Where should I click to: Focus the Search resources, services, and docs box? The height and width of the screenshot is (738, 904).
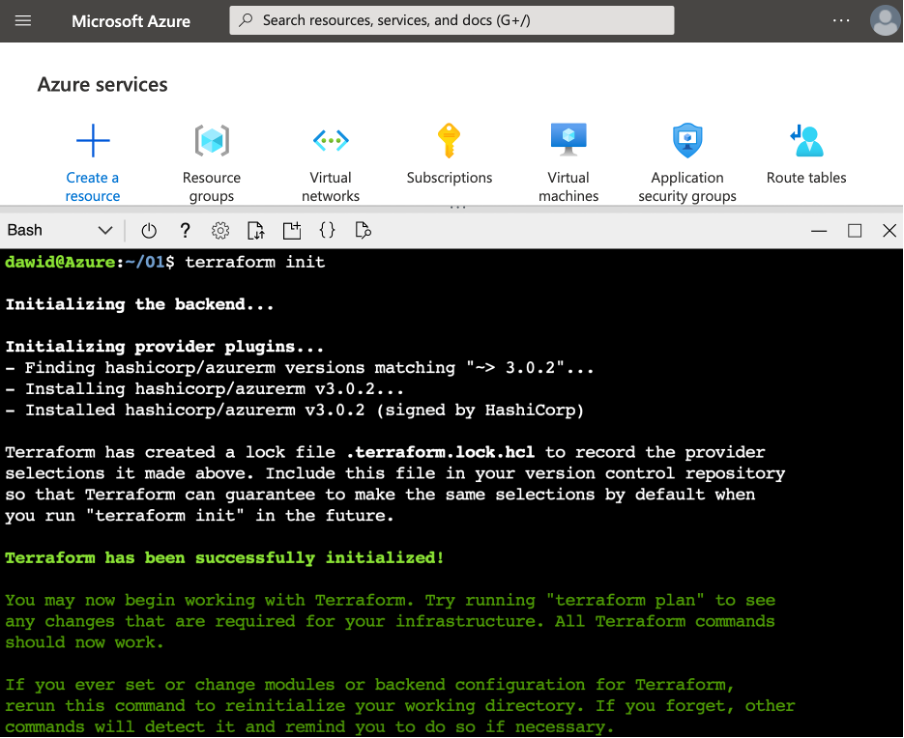click(x=451, y=20)
